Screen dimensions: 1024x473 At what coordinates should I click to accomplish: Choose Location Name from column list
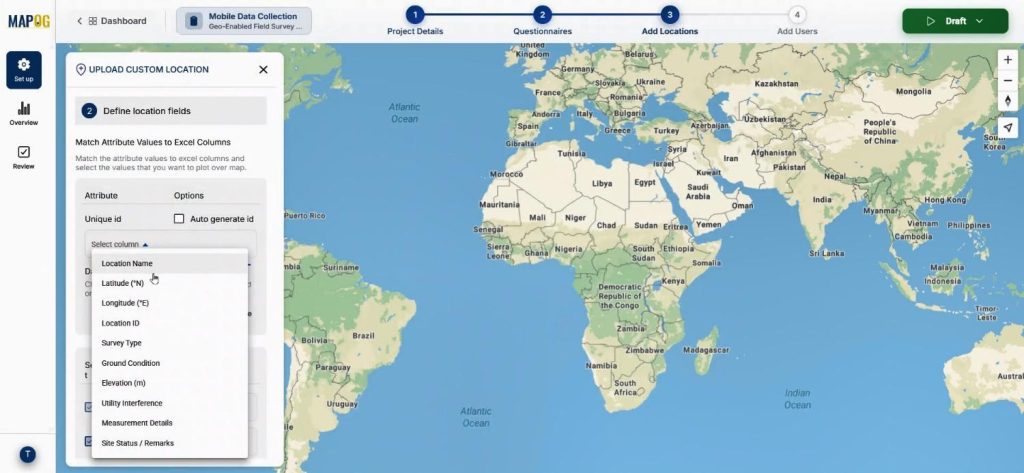(x=127, y=263)
